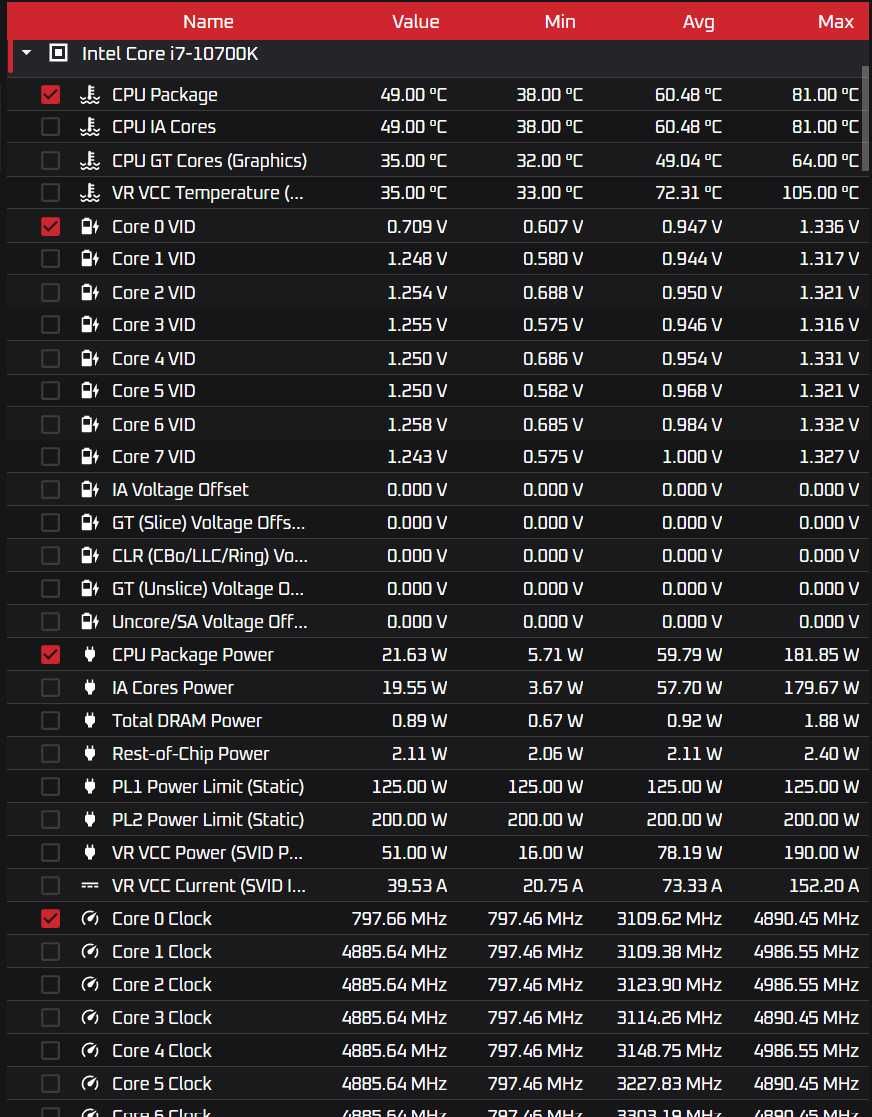
Task: Click the 16.00 W minimum of VR VCC Power
Action: tap(551, 852)
